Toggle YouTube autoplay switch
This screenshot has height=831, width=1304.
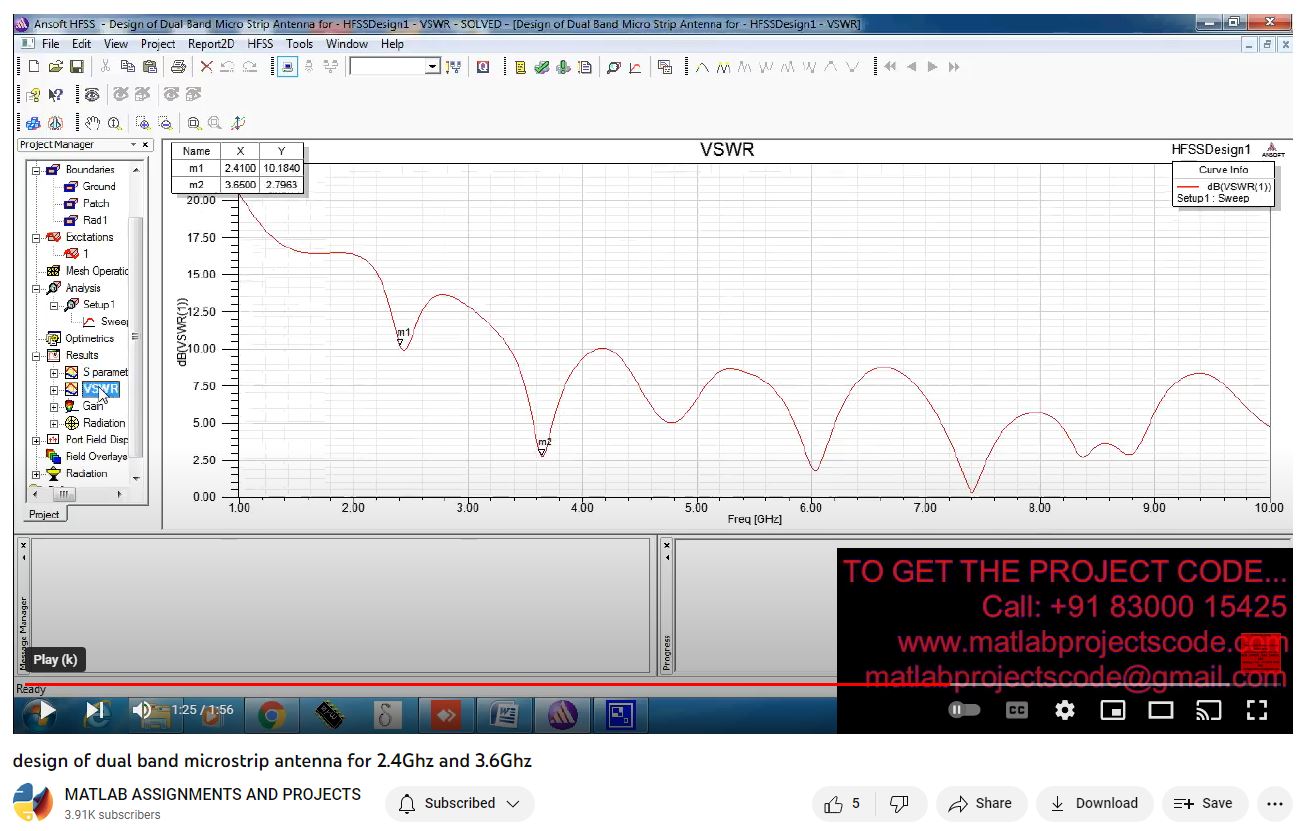point(964,710)
